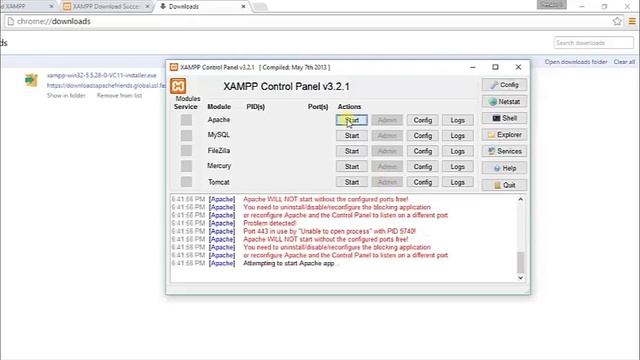The width and height of the screenshot is (640, 360).
Task: Click the XAMPP title bar icon
Action: (174, 67)
